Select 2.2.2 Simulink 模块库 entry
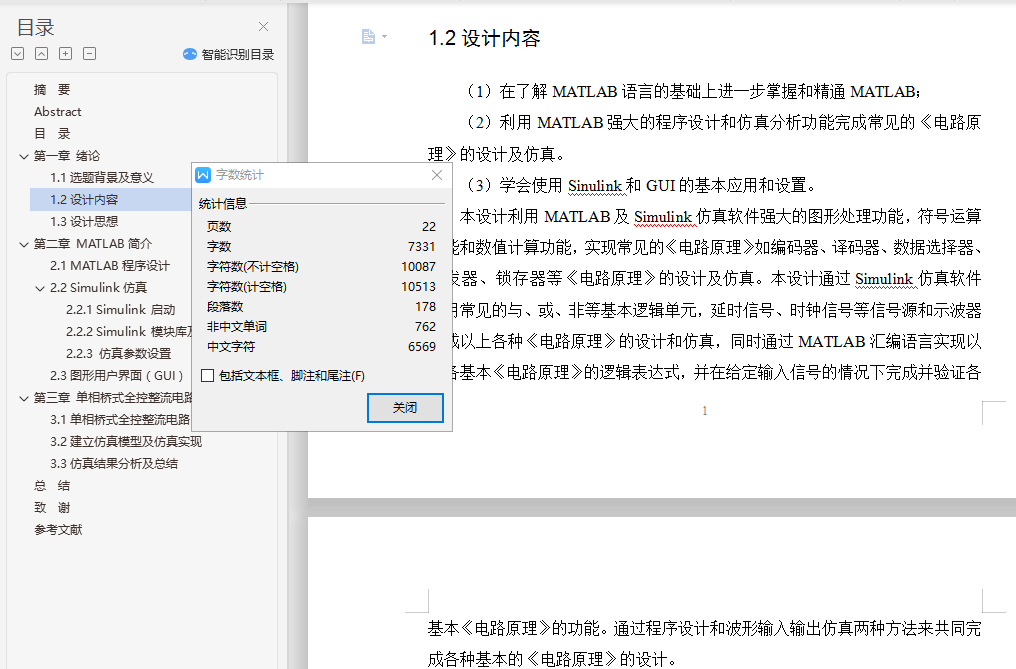This screenshot has height=669, width=1016. [128, 332]
